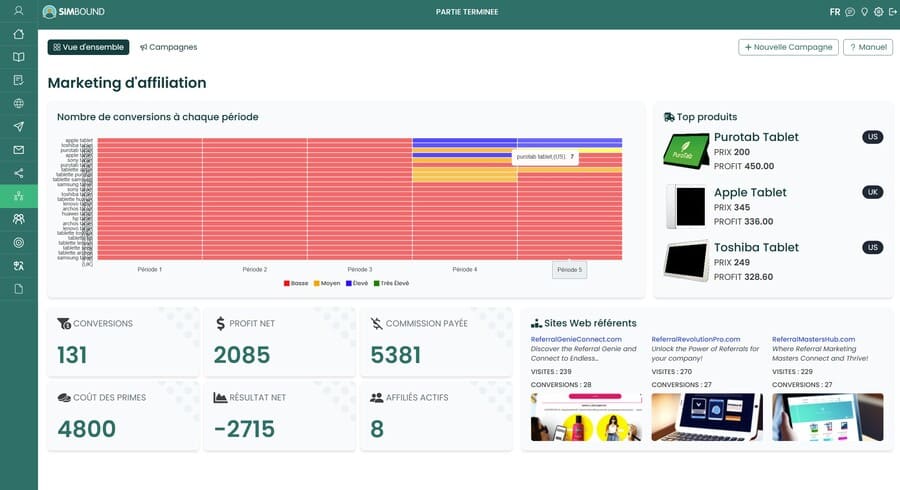Select the Purotab Tablet product name
The image size is (900, 490).
click(756, 137)
